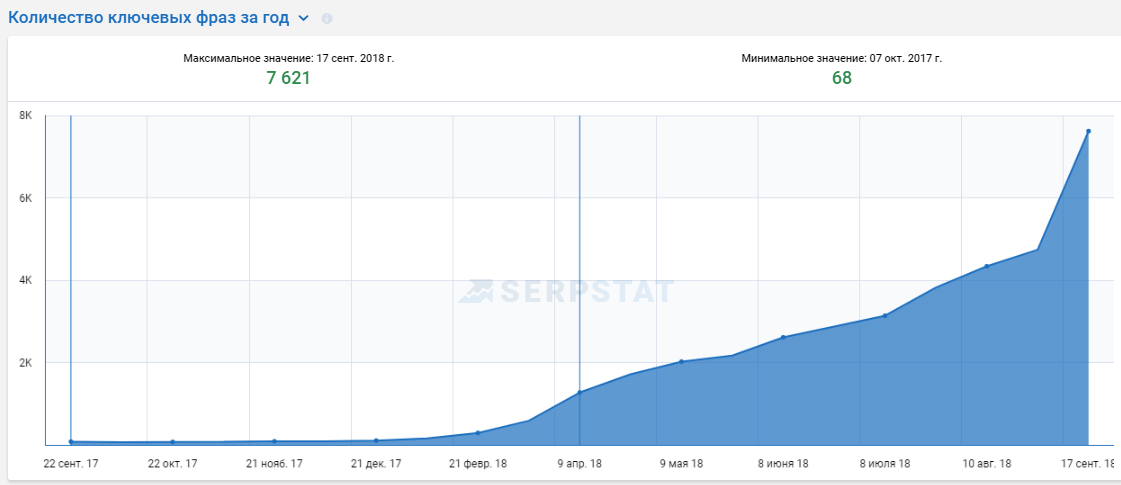Click the vertical marker line at 9 апр. 18
The height and width of the screenshot is (485, 1121).
coord(580,250)
